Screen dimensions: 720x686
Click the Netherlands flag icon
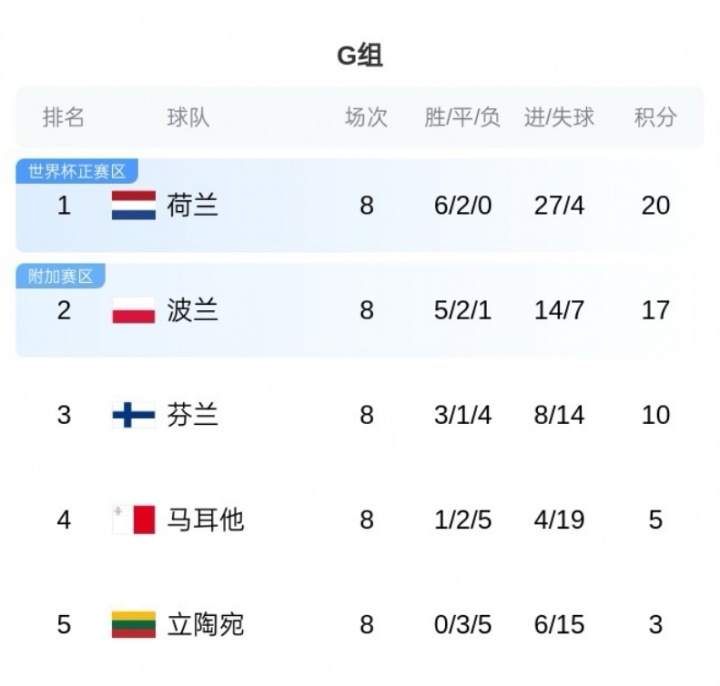point(133,206)
